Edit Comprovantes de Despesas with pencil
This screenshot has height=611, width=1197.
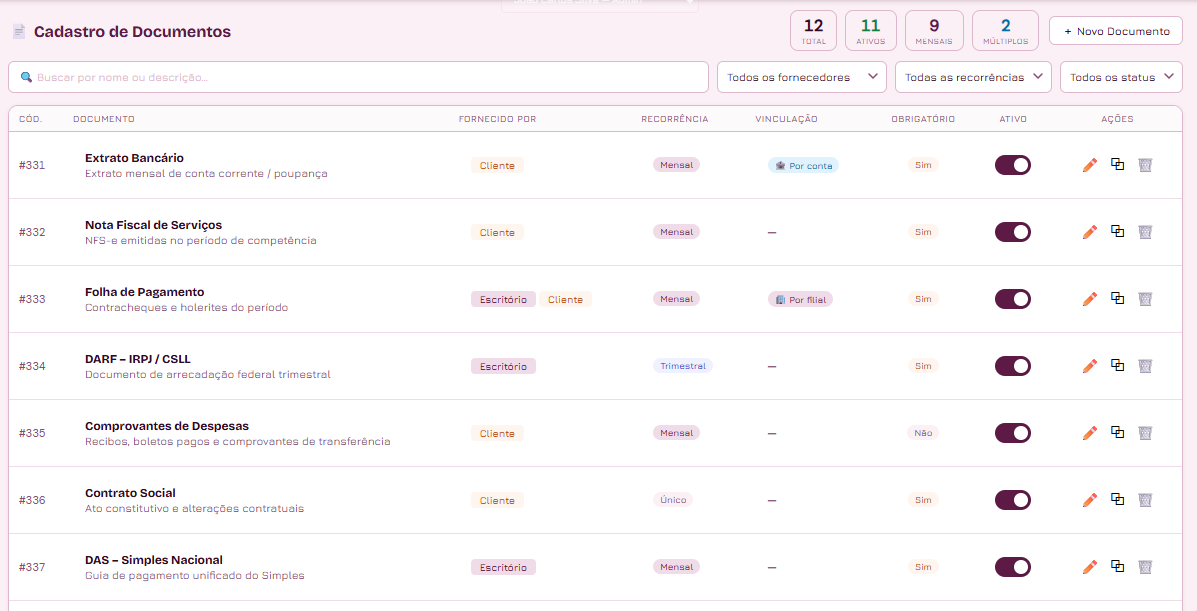[x=1089, y=433]
